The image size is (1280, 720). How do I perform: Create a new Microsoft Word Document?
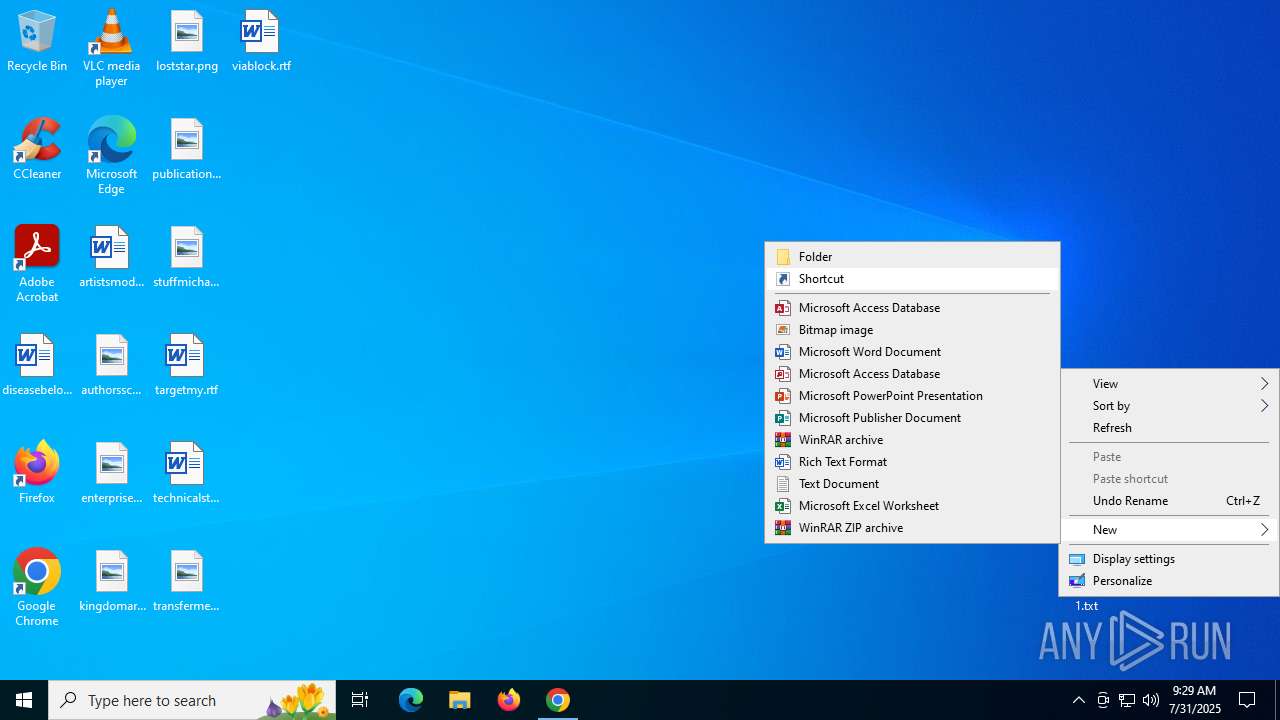tap(912, 352)
